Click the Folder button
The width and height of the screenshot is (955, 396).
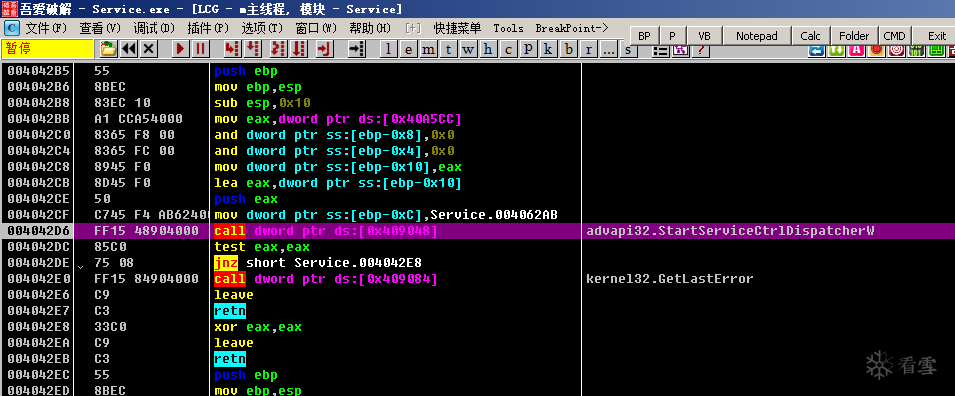855,36
